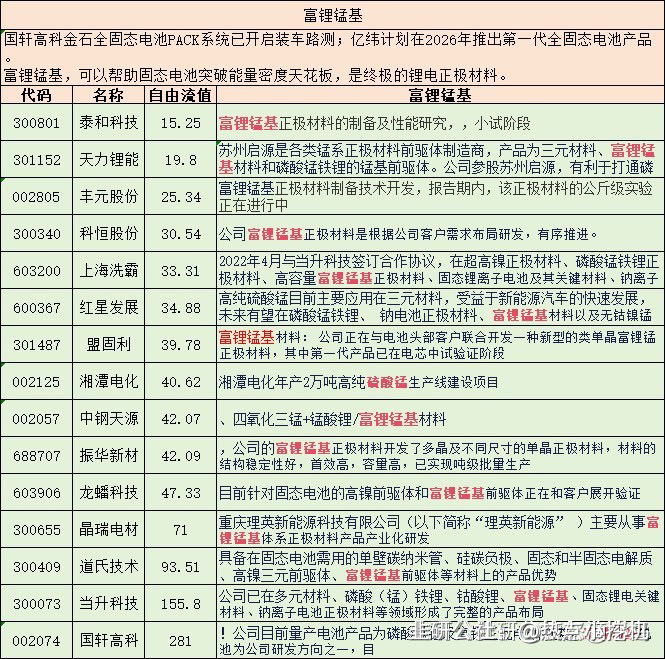Image resolution: width=665 pixels, height=659 pixels.
Task: Click the 科恒股份 description about 客户需求布局研发
Action: click(x=440, y=234)
